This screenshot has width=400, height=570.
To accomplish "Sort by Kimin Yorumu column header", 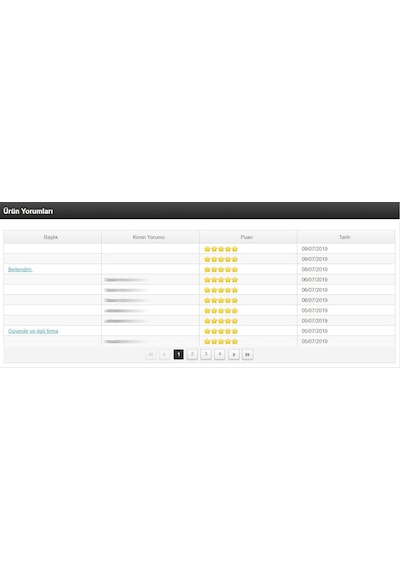I will pos(149,237).
